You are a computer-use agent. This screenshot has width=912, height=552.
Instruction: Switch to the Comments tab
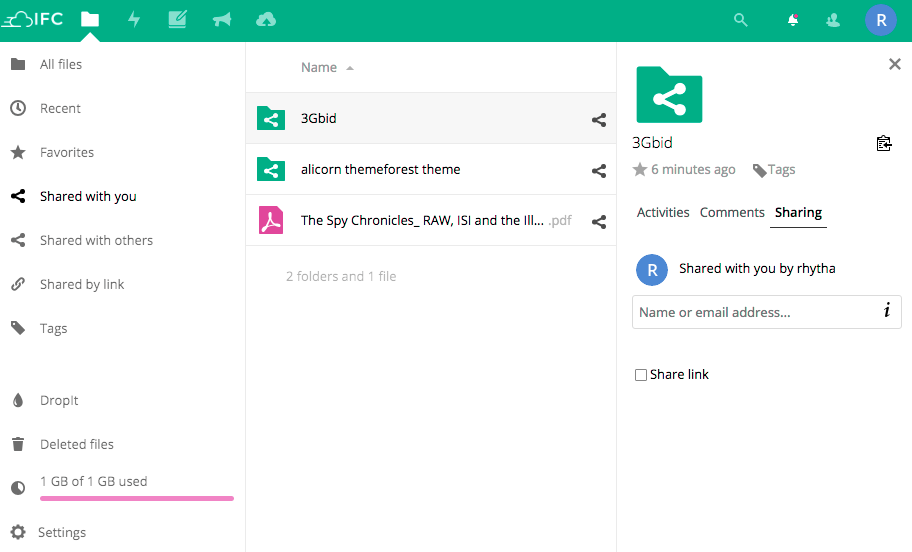pyautogui.click(x=732, y=212)
